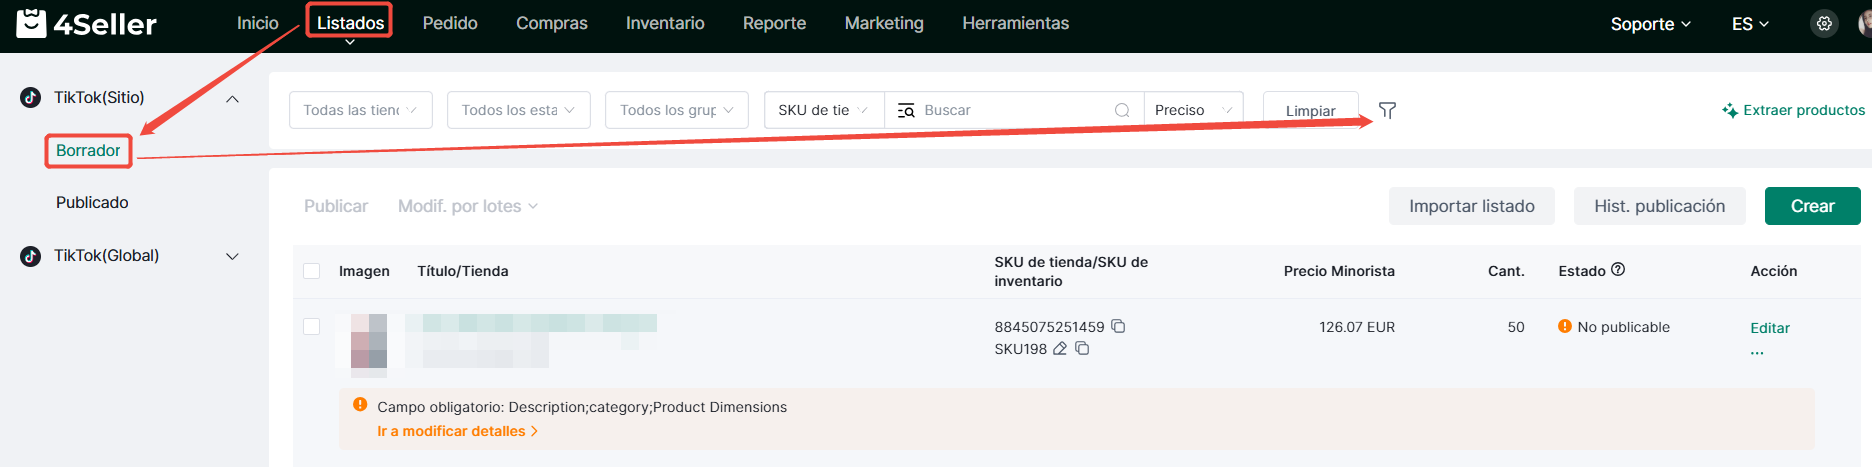Open the three-dots more actions menu

tap(1757, 352)
